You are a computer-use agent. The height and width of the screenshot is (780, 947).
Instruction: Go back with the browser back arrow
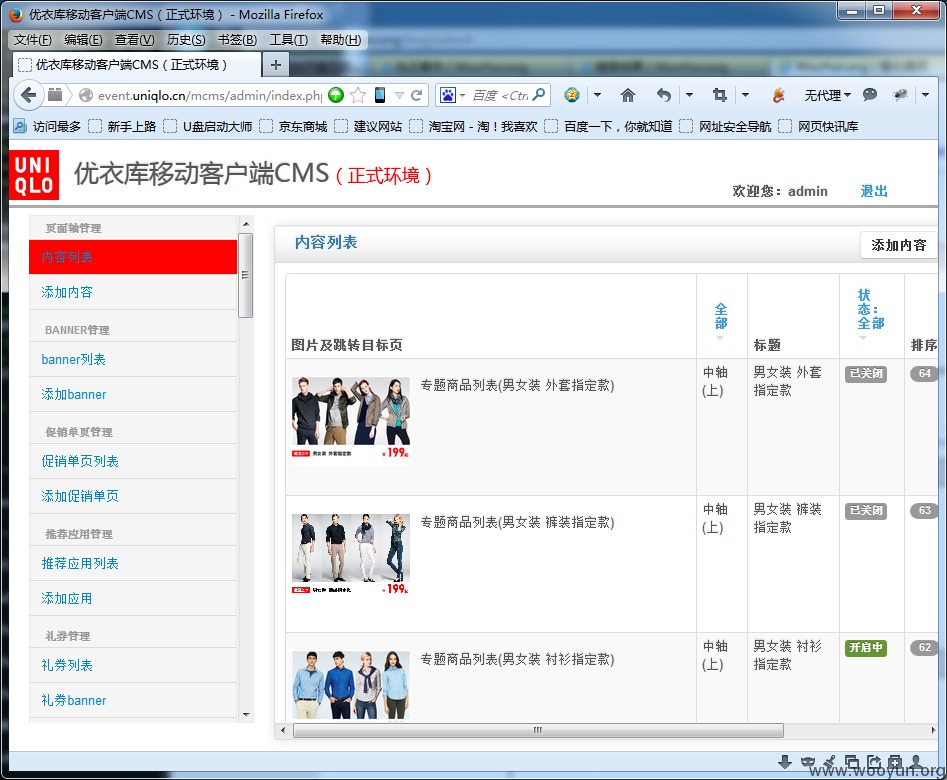click(28, 95)
